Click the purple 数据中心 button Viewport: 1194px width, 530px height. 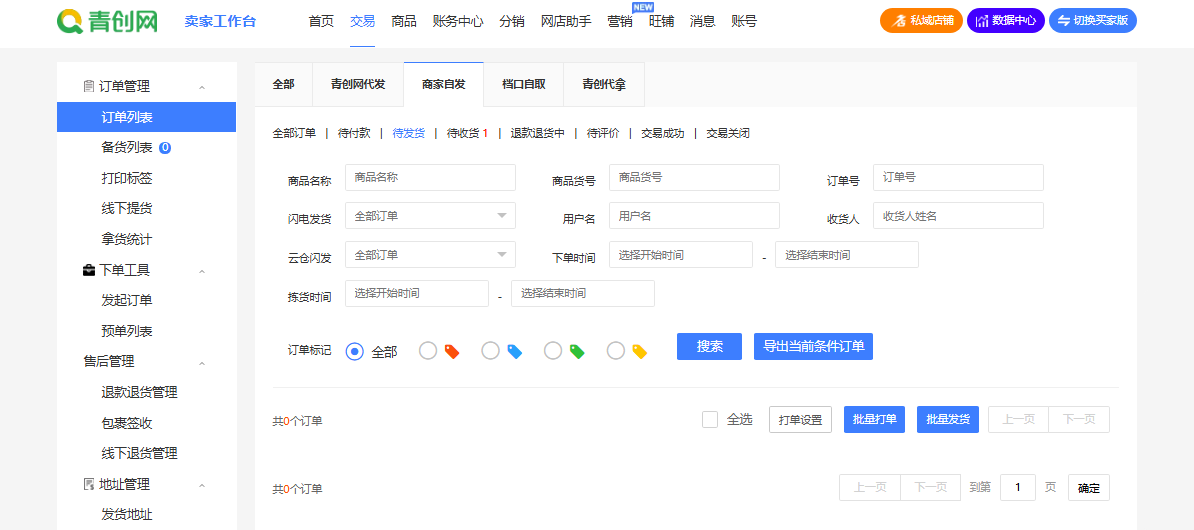1005,21
